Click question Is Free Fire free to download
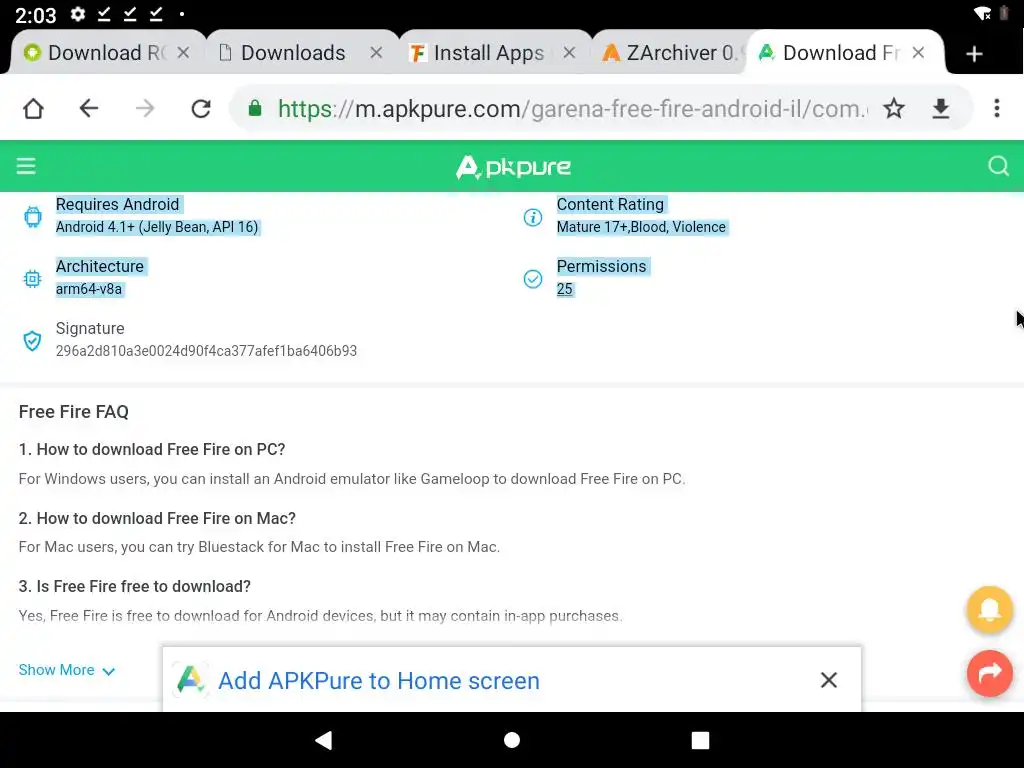Image resolution: width=1024 pixels, height=768 pixels. coord(135,586)
